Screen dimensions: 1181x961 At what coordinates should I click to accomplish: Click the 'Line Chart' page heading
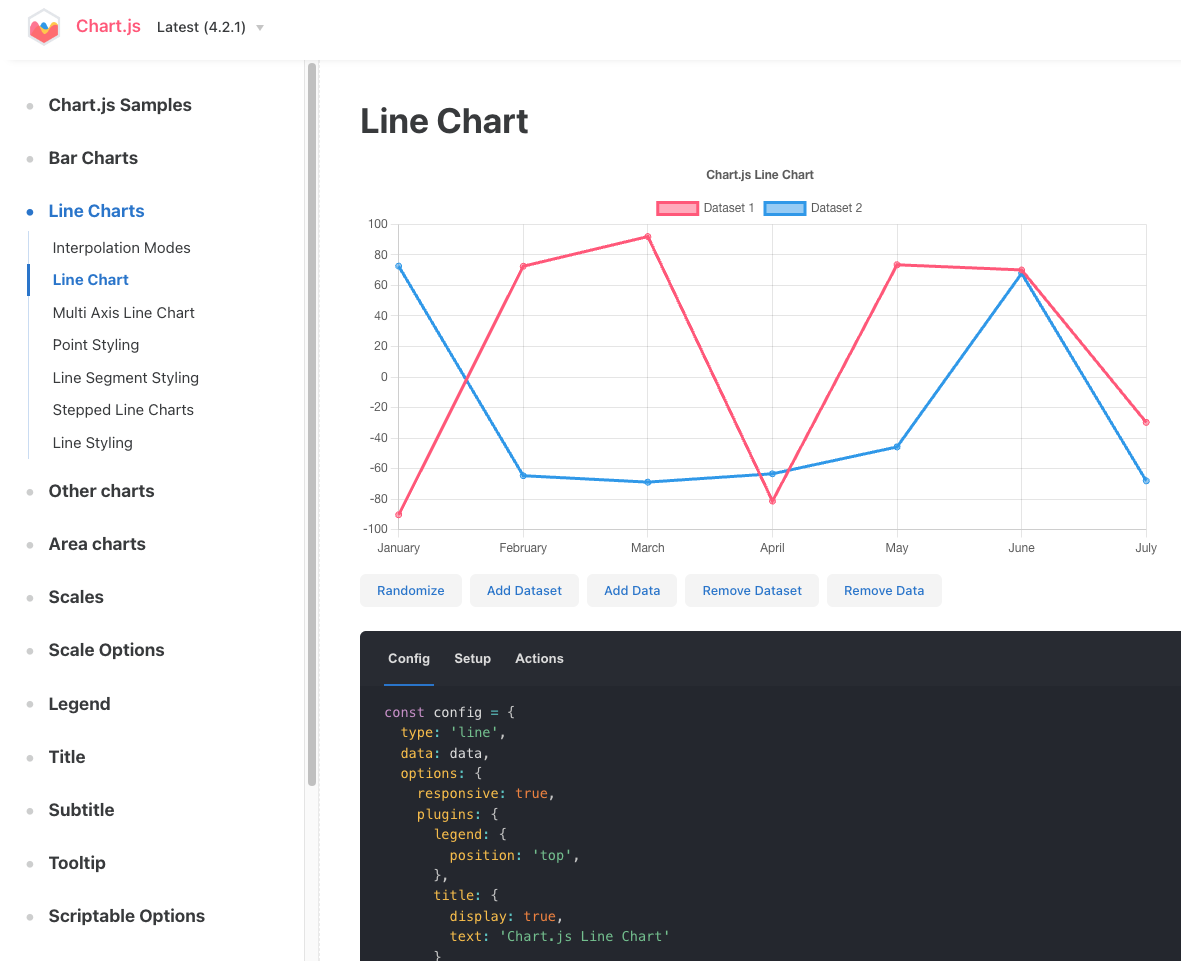point(444,121)
